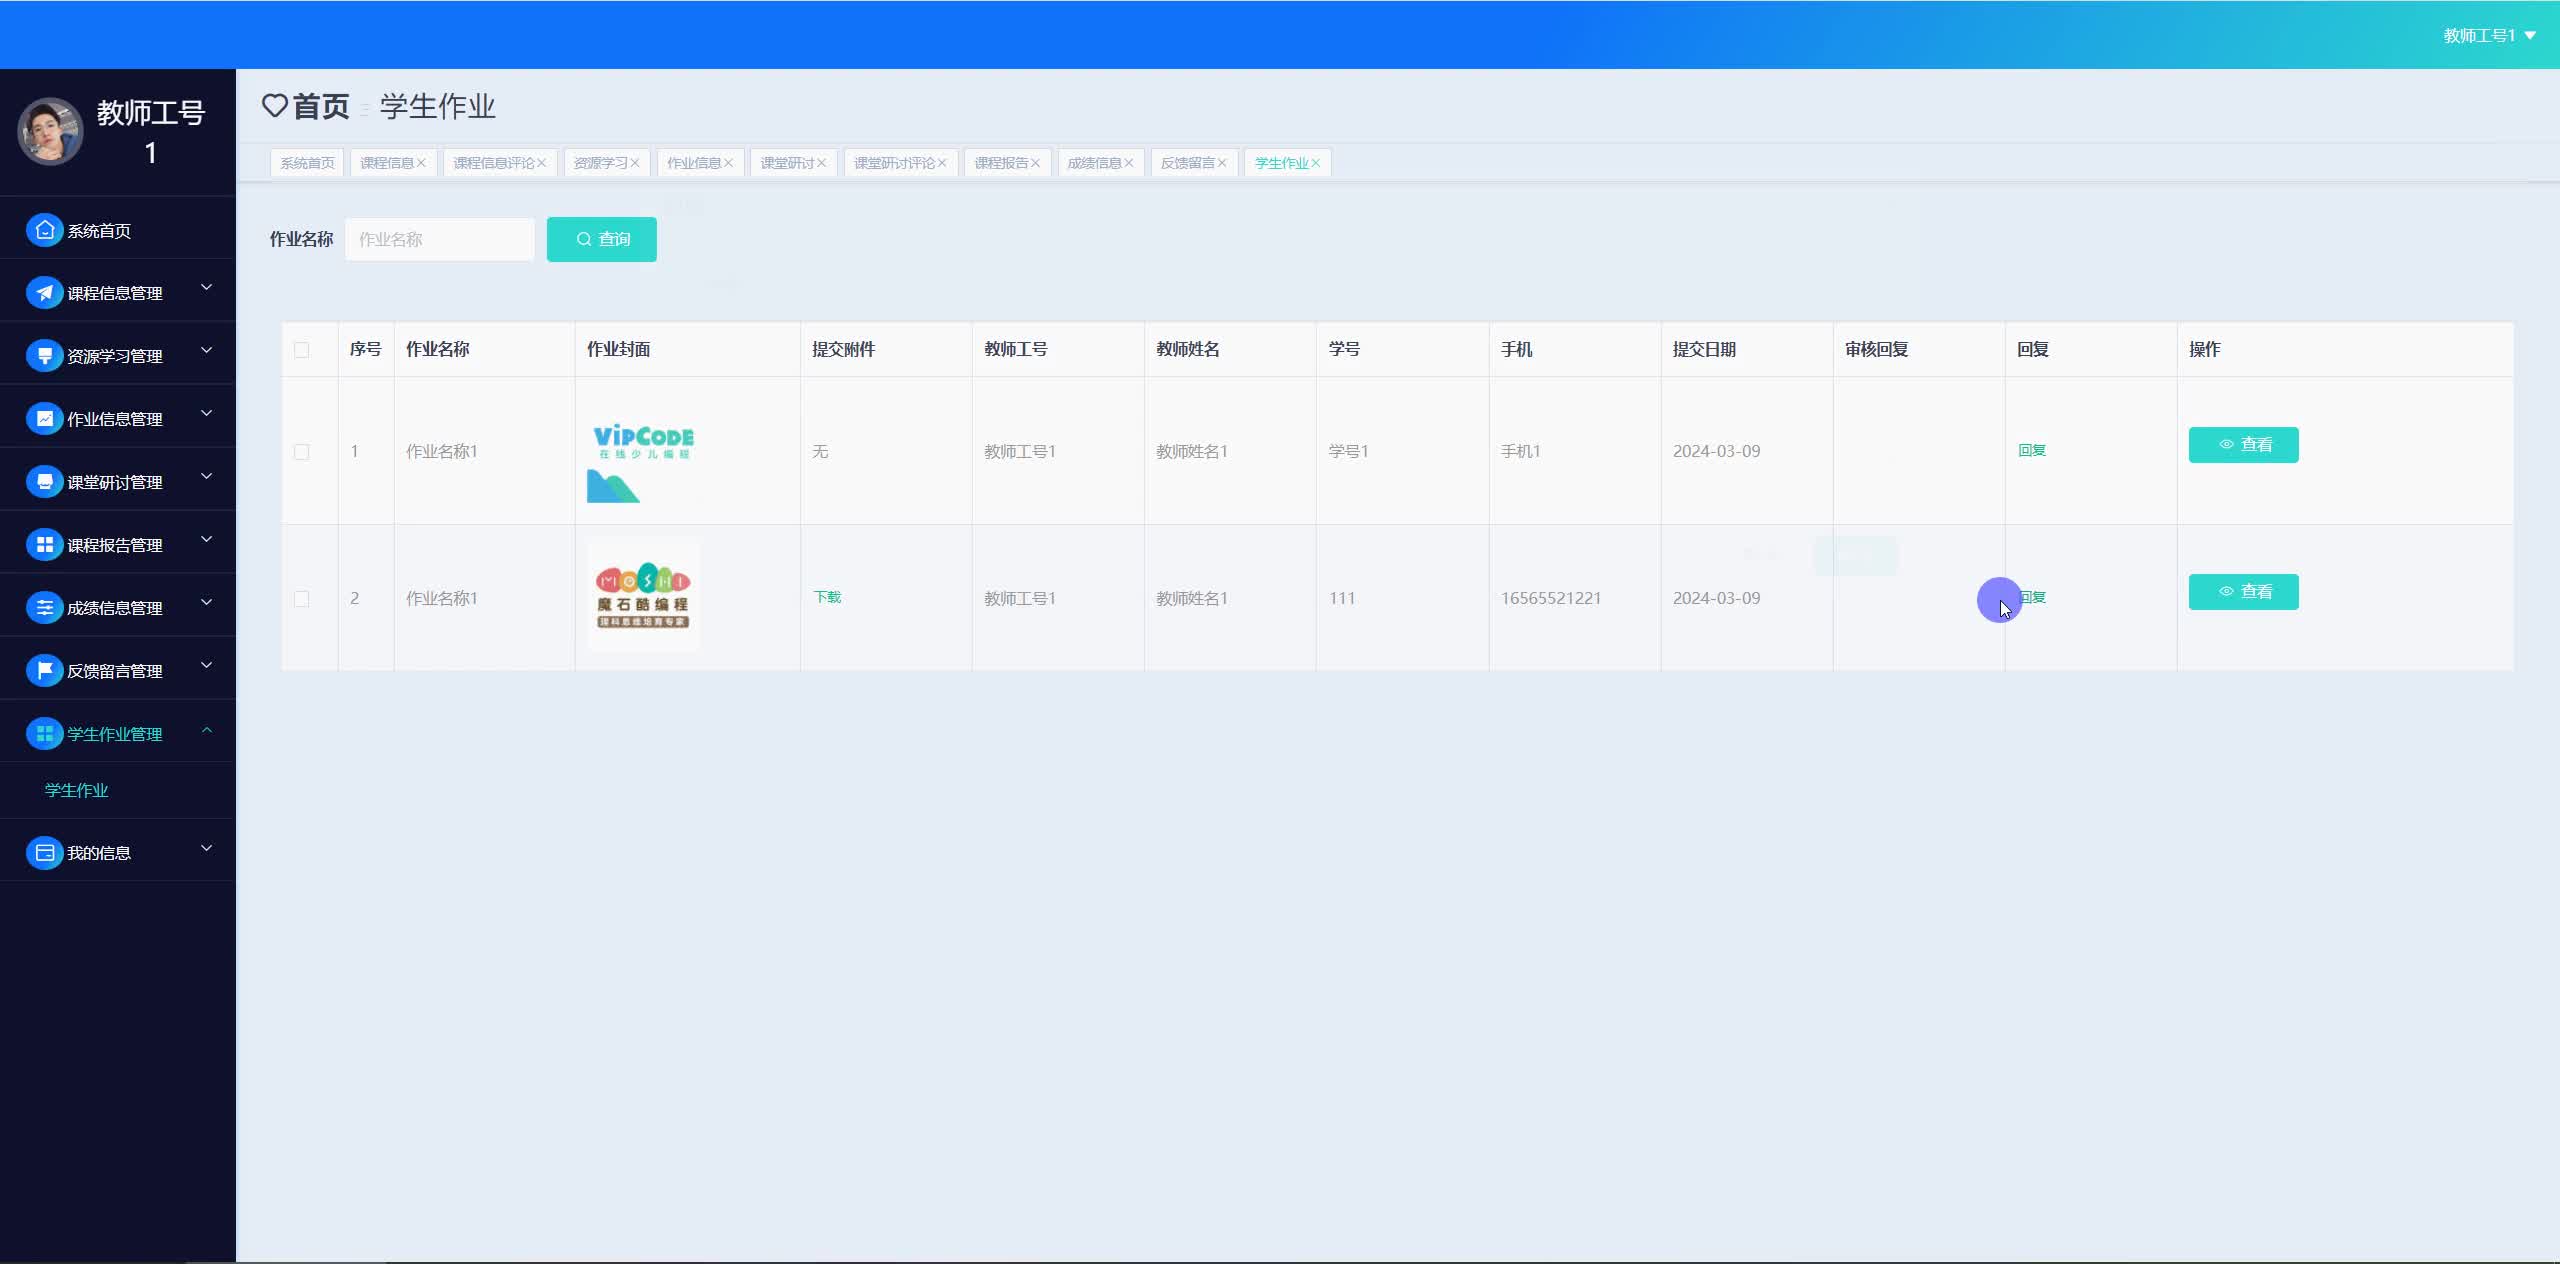Image resolution: width=2560 pixels, height=1264 pixels.
Task: Click the 反馈留言管理 flag icon
Action: coord(44,671)
